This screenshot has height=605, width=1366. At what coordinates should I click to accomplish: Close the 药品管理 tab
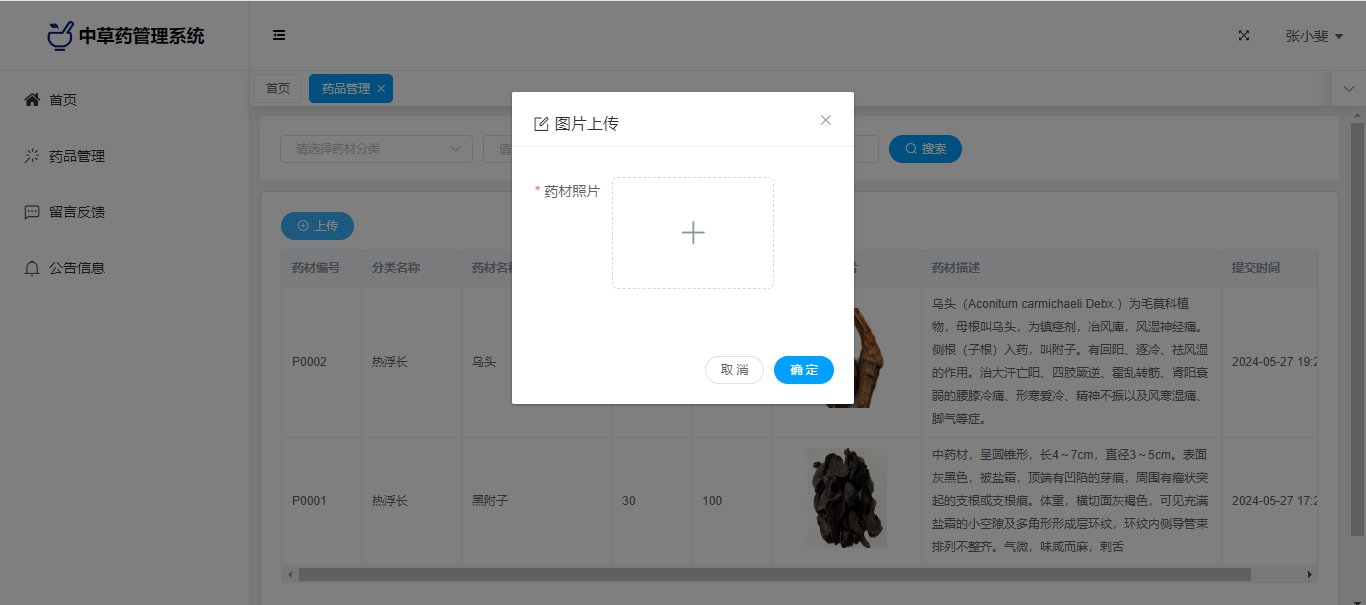click(x=381, y=88)
